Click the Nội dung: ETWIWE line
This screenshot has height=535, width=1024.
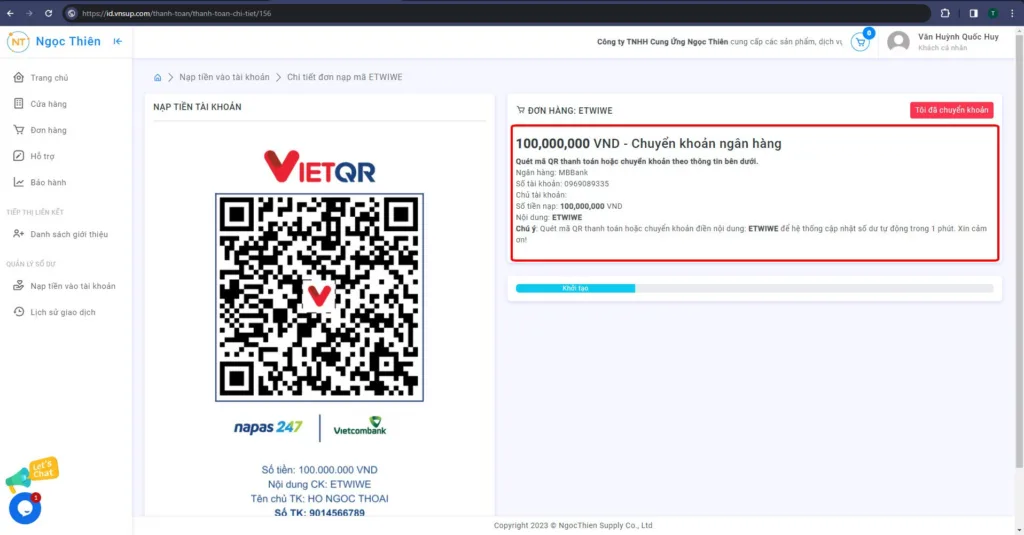tap(549, 218)
